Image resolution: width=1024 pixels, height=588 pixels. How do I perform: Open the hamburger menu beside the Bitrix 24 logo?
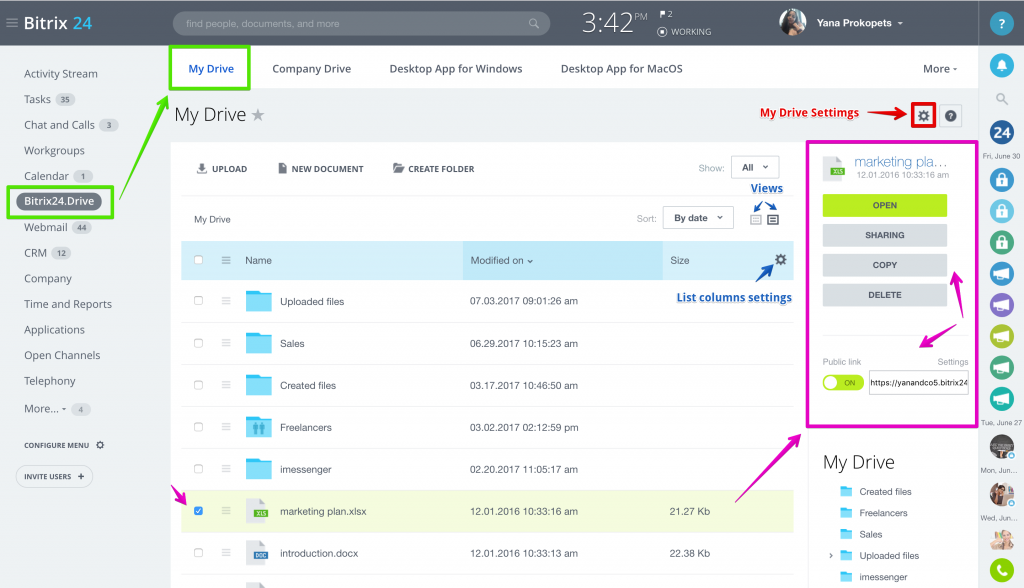[12, 23]
